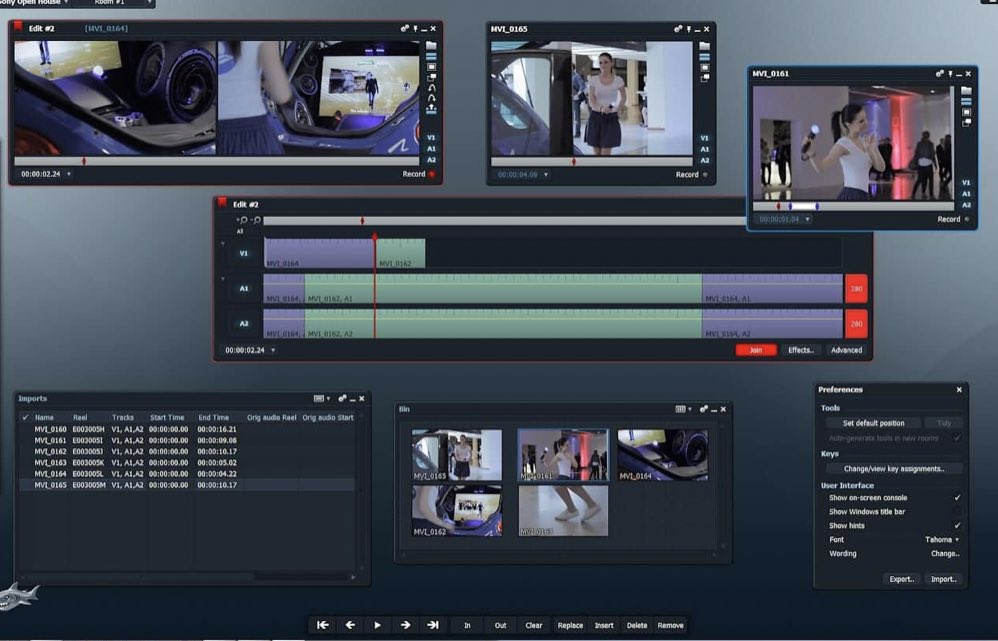This screenshot has height=641, width=998.
Task: Click the red flag on Edit #2 timeline
Action: pyautogui.click(x=222, y=202)
